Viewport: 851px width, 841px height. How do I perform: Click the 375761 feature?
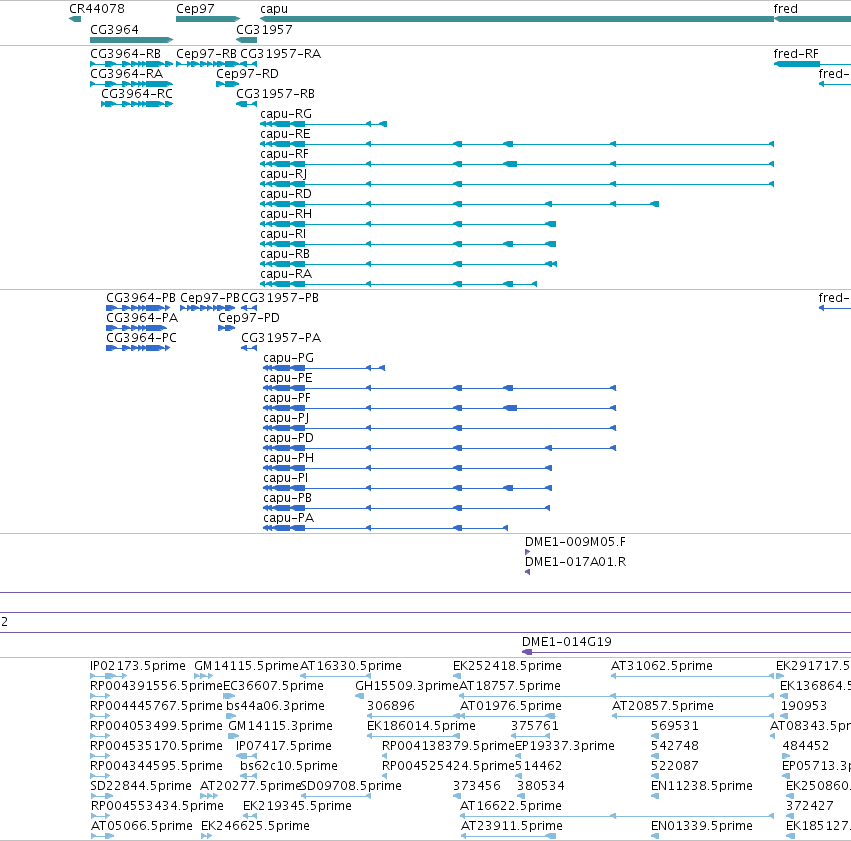pyautogui.click(x=530, y=736)
